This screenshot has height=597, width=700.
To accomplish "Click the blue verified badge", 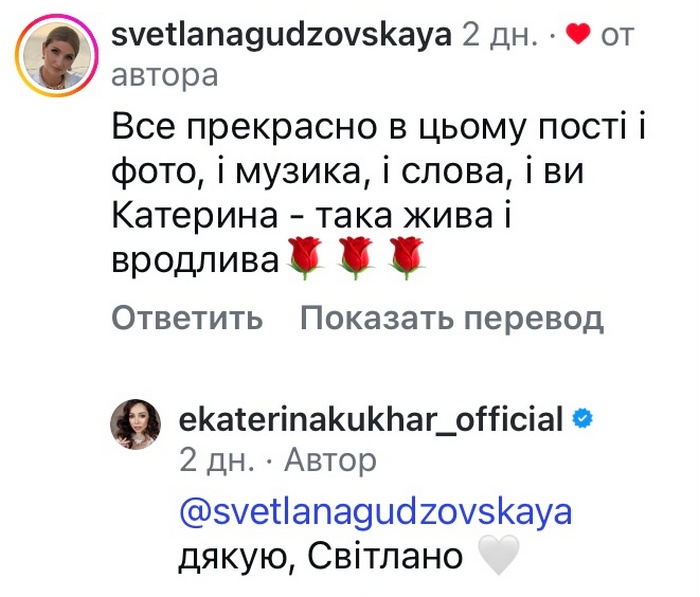I will (584, 419).
